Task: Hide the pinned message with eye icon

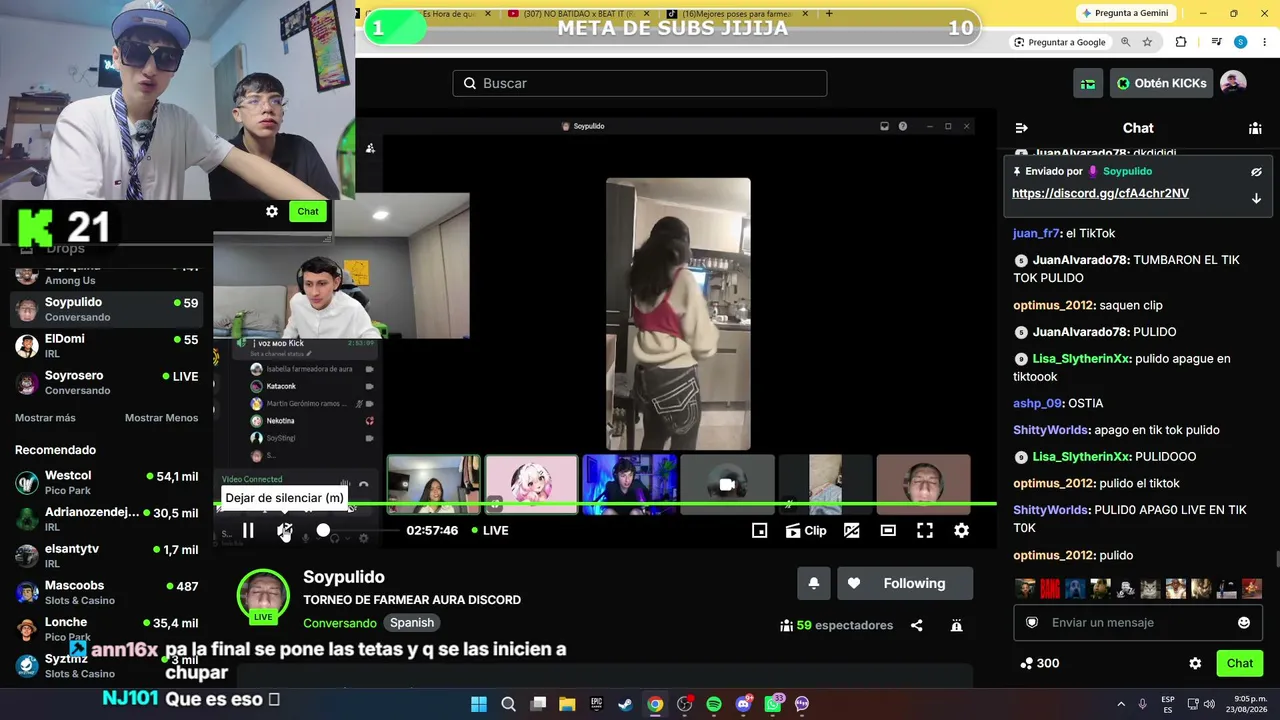Action: 1256,172
